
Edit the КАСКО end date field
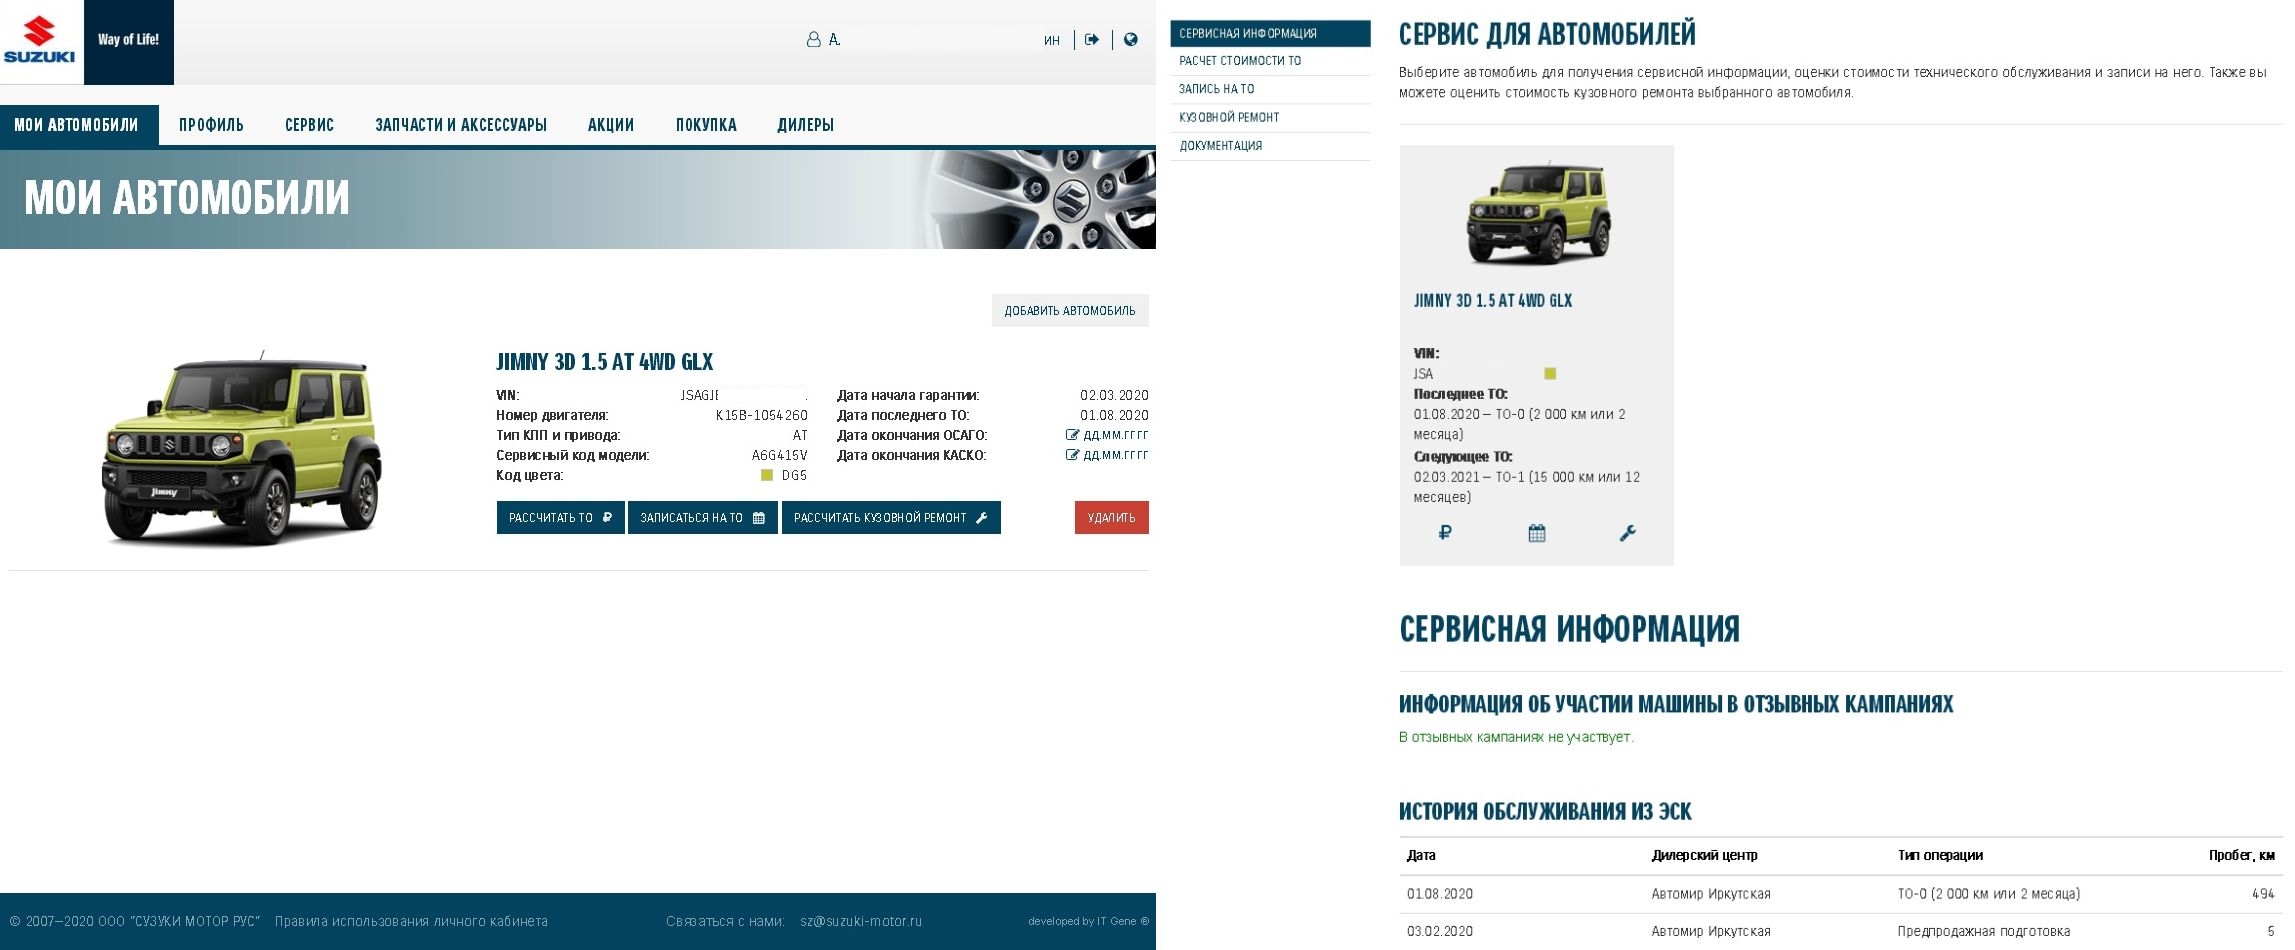[x=1107, y=455]
